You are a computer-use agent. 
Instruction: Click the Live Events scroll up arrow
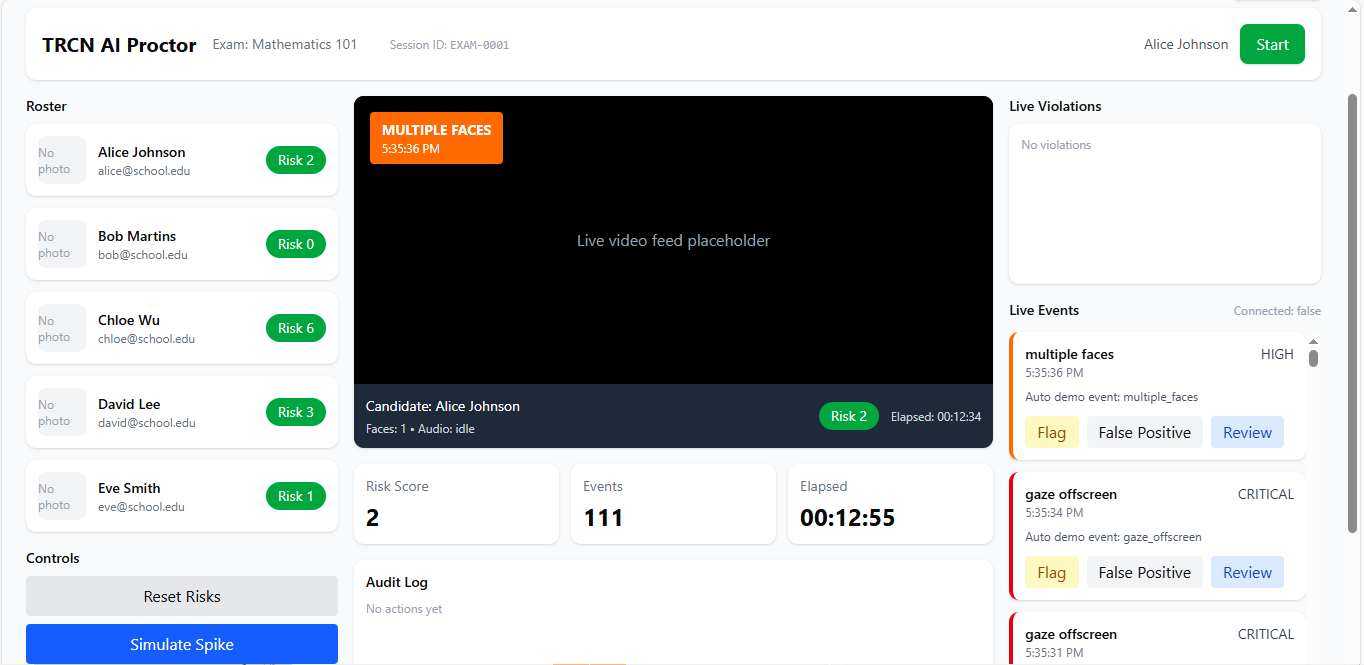tap(1313, 342)
